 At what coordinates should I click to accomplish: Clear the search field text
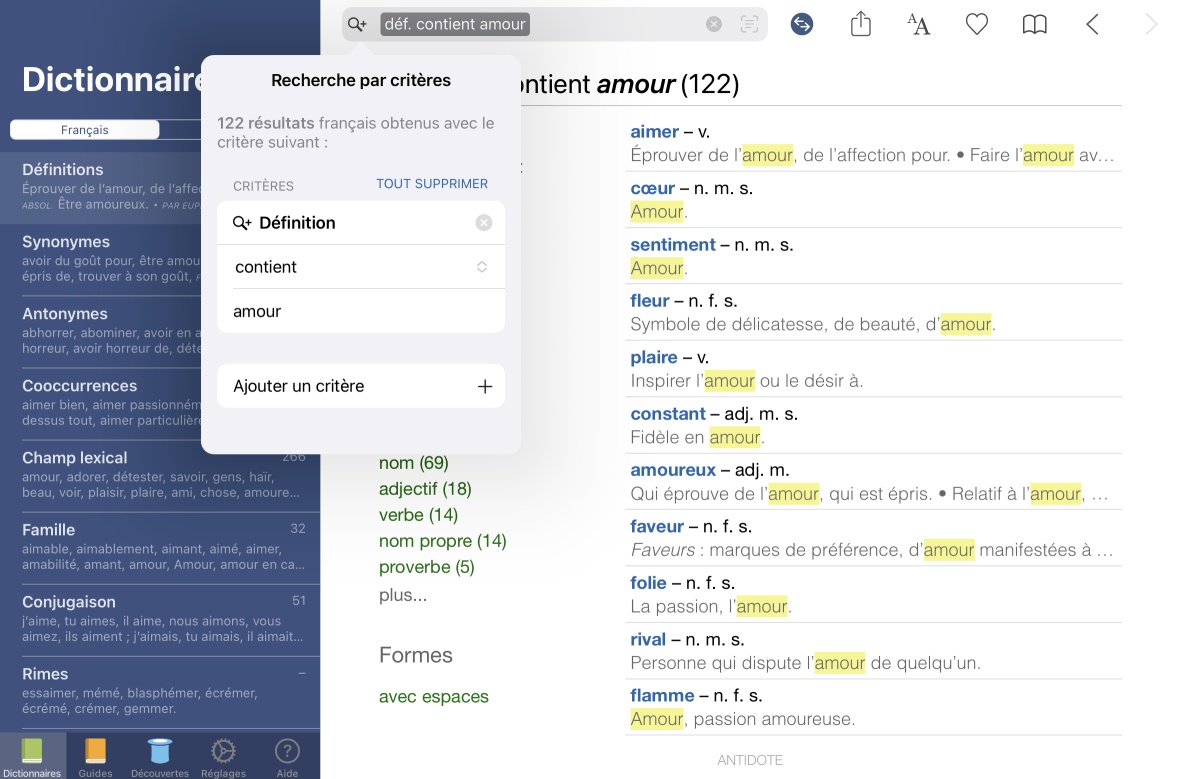[713, 24]
